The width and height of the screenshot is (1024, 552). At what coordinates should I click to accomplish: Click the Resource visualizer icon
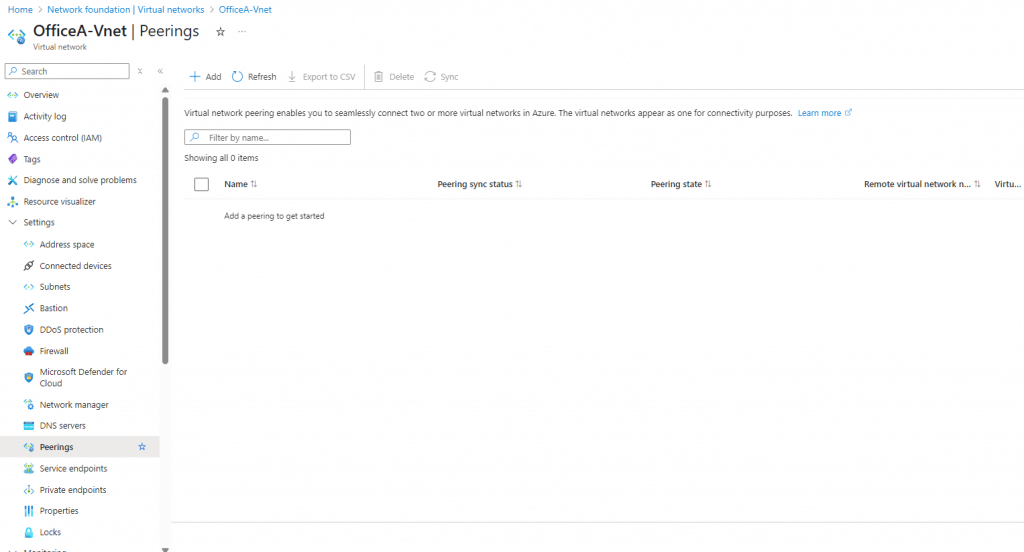[x=13, y=202]
